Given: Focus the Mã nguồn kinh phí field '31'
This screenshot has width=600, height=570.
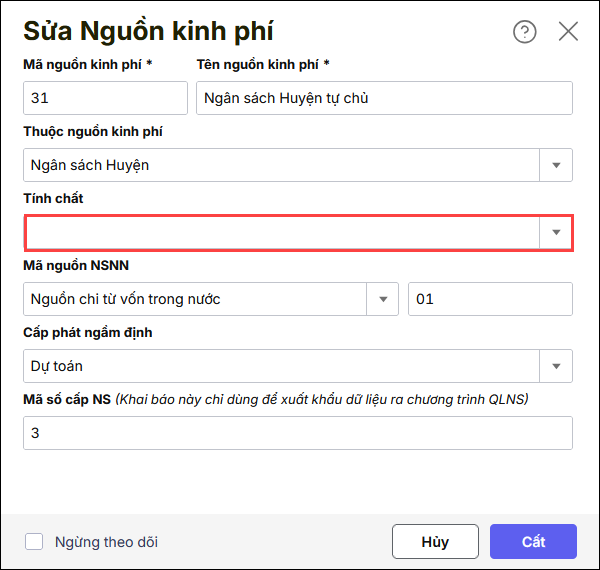Looking at the screenshot, I should [105, 98].
